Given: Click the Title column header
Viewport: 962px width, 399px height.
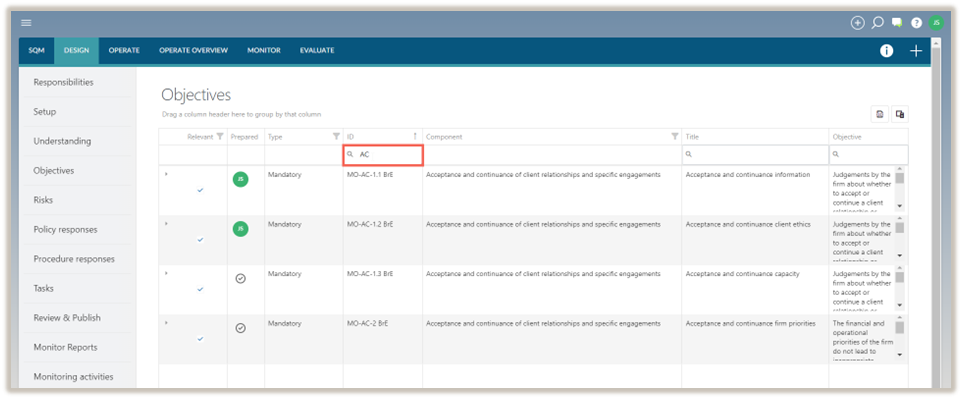Looking at the screenshot, I should [x=755, y=137].
